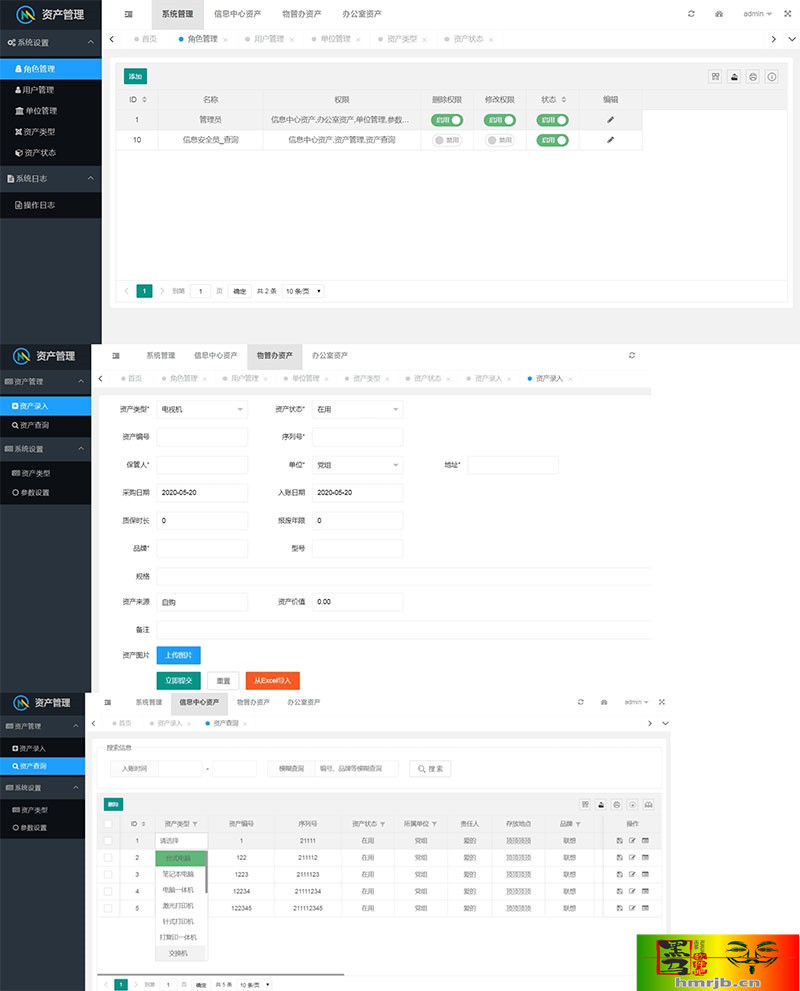Collapse 系统日志 group in top sidebar
The width and height of the screenshot is (800, 991).
[51, 179]
